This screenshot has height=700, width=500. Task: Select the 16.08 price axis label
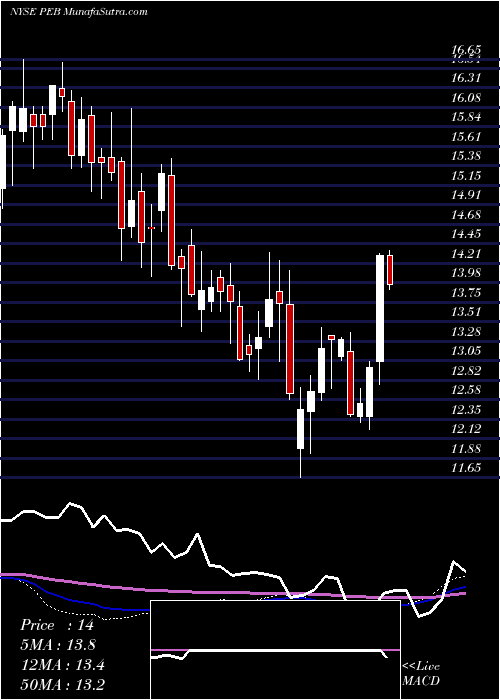pos(466,97)
